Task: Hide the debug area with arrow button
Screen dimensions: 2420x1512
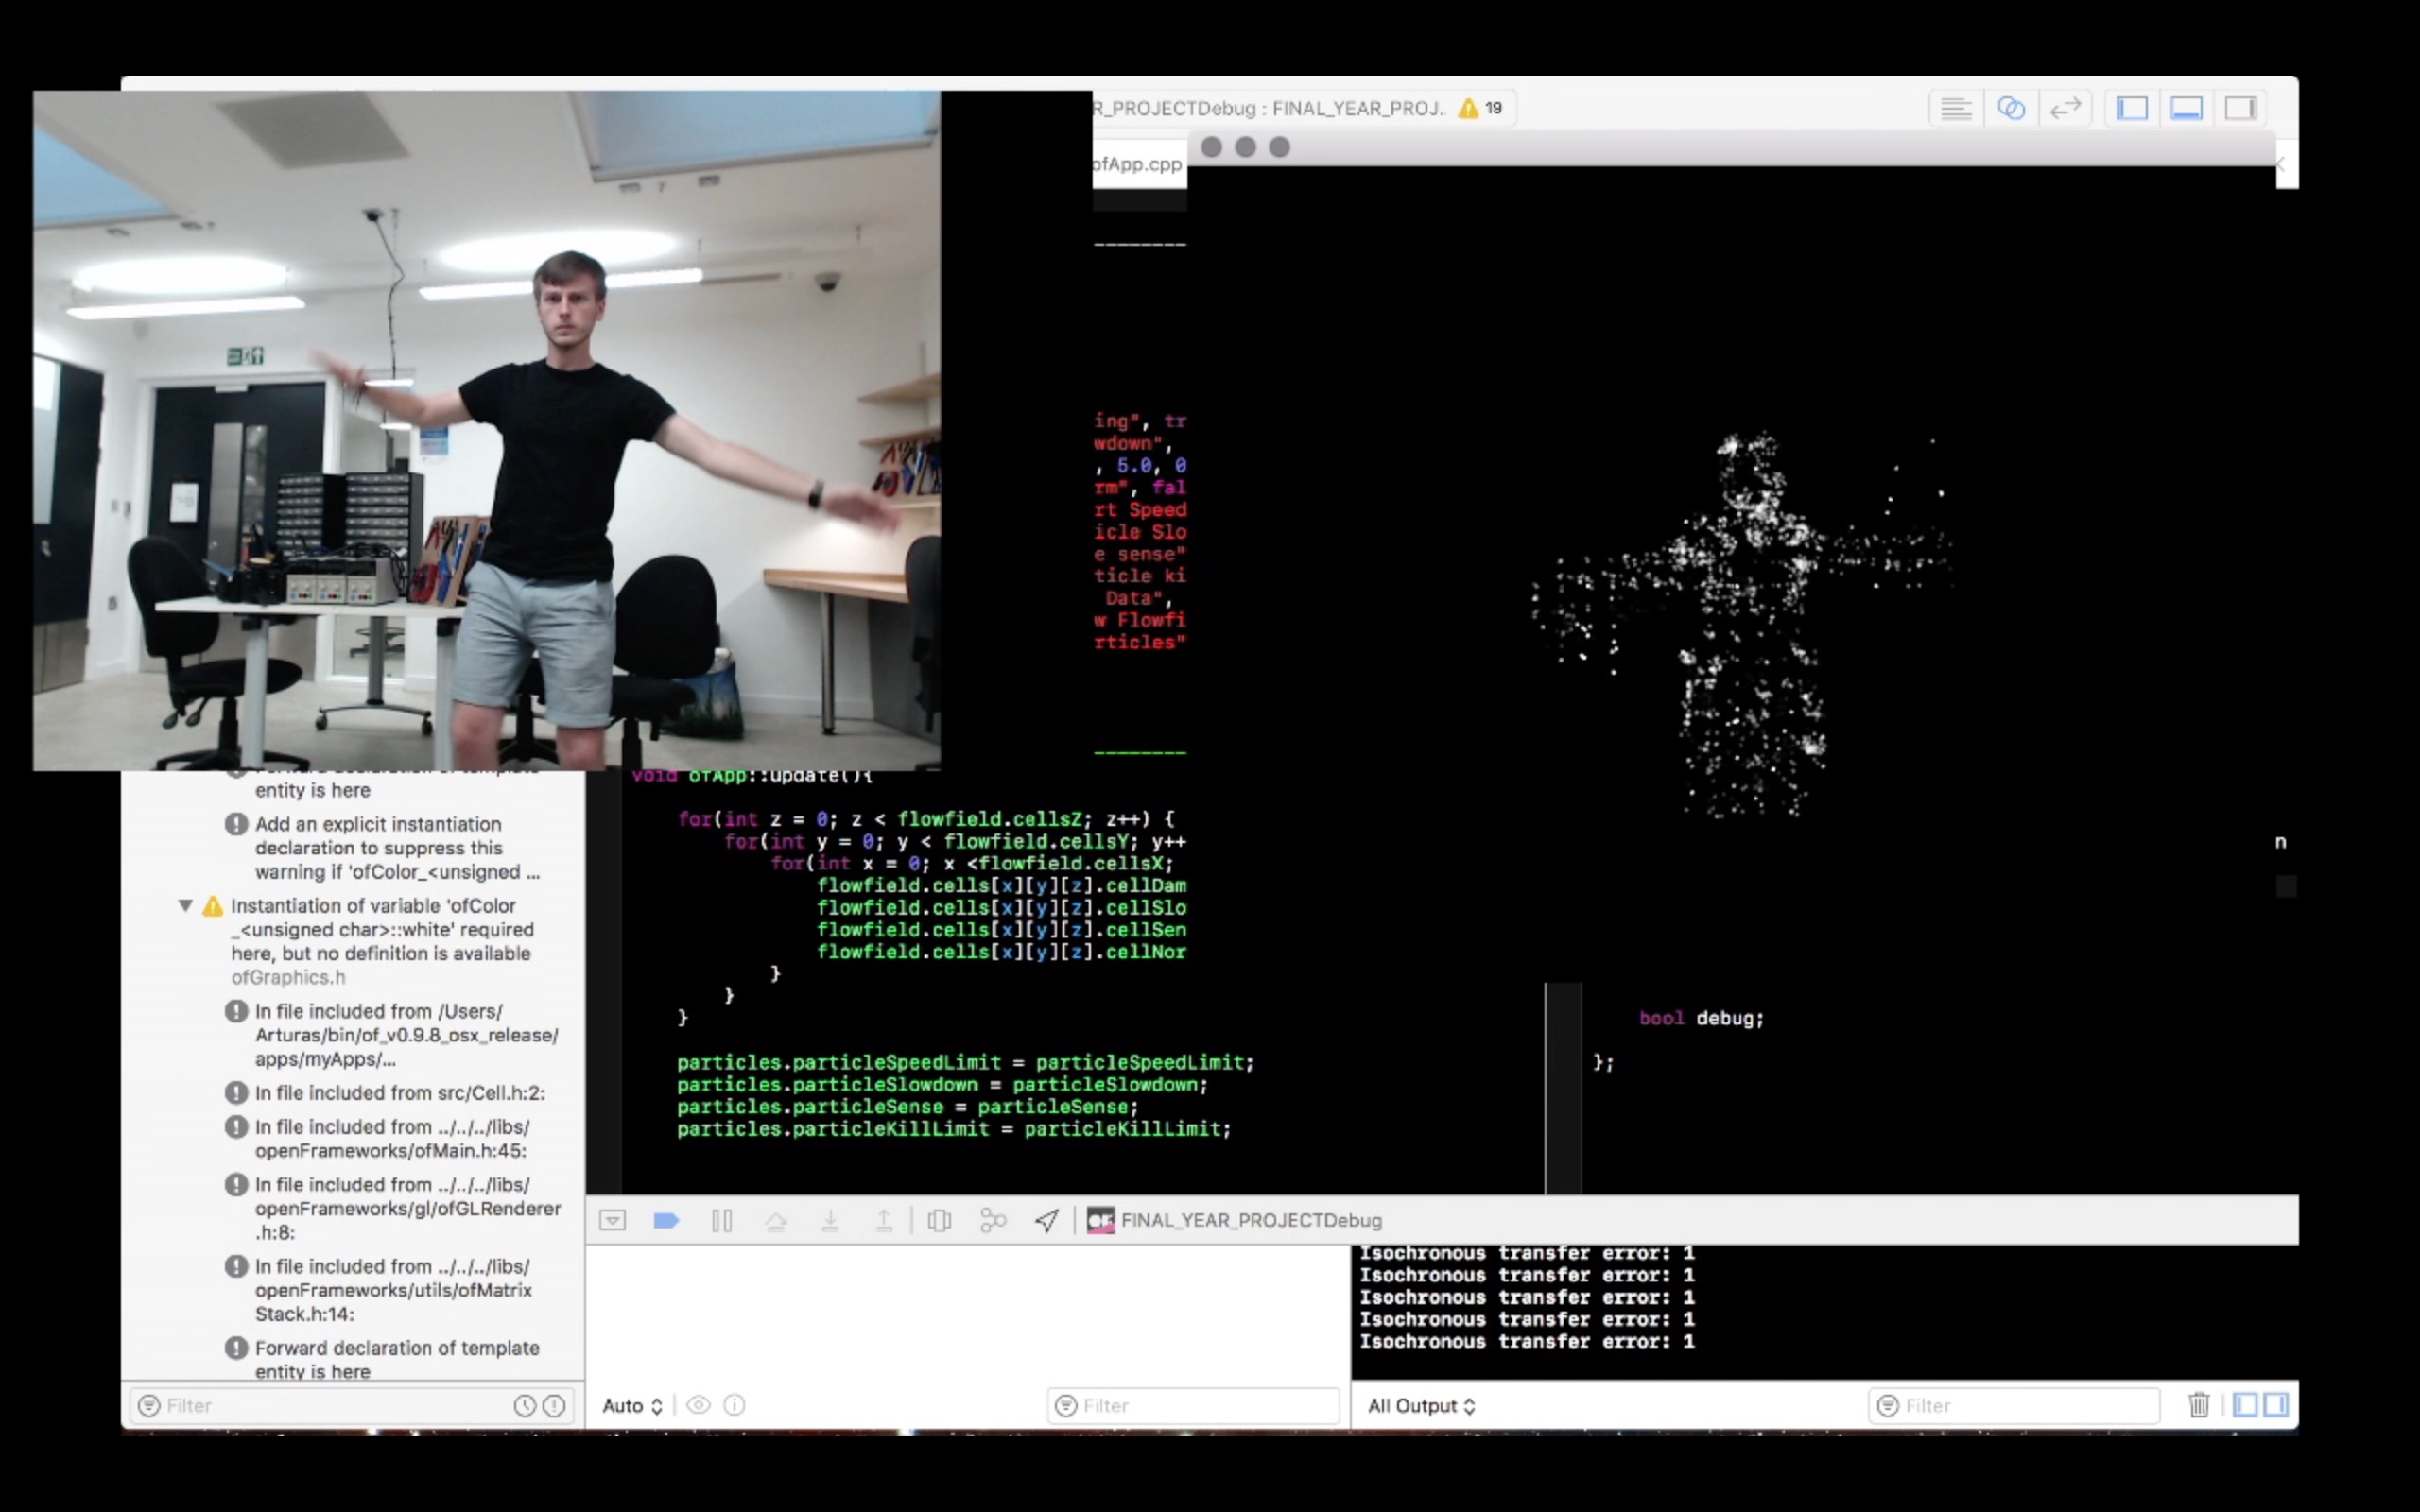Action: tap(612, 1220)
